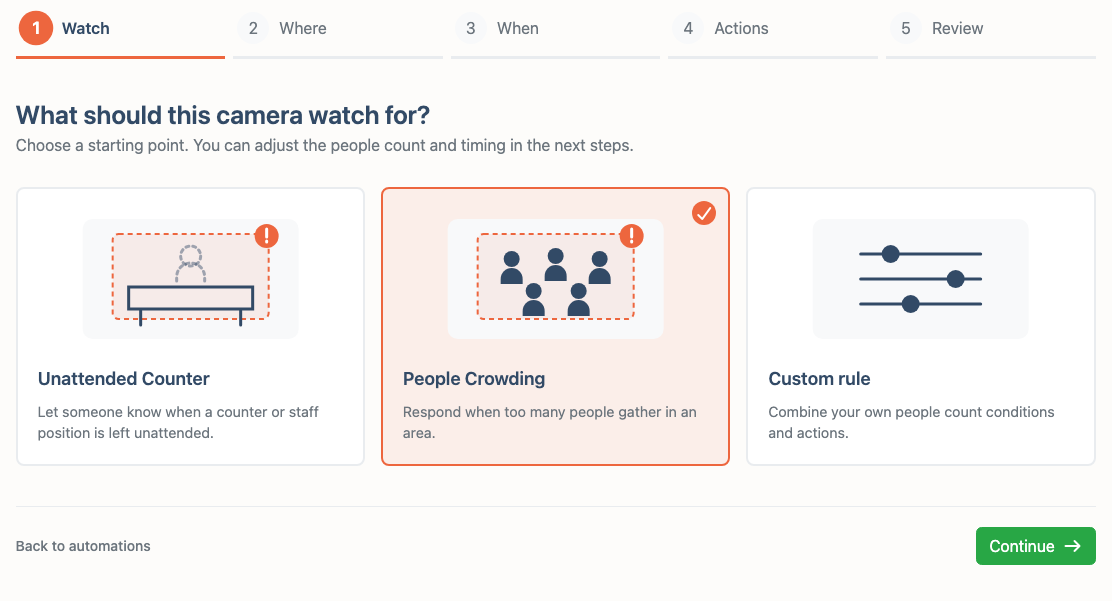Click the Unattended Counter desk illustration

coord(190,279)
